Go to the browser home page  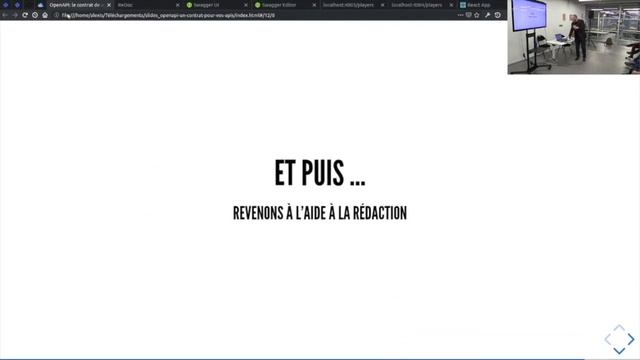[x=45, y=15]
